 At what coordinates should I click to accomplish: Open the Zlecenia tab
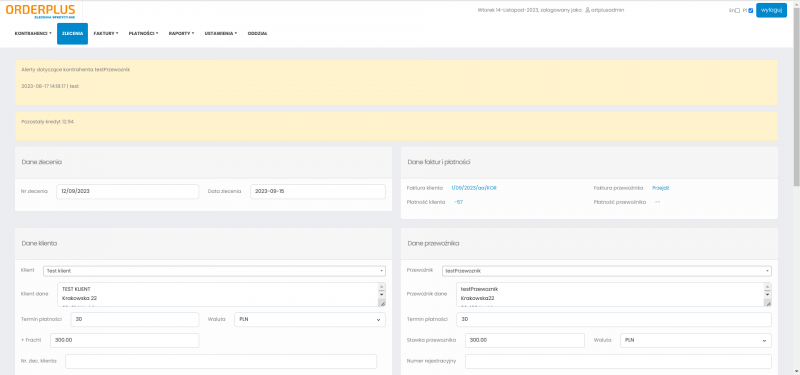coord(72,34)
